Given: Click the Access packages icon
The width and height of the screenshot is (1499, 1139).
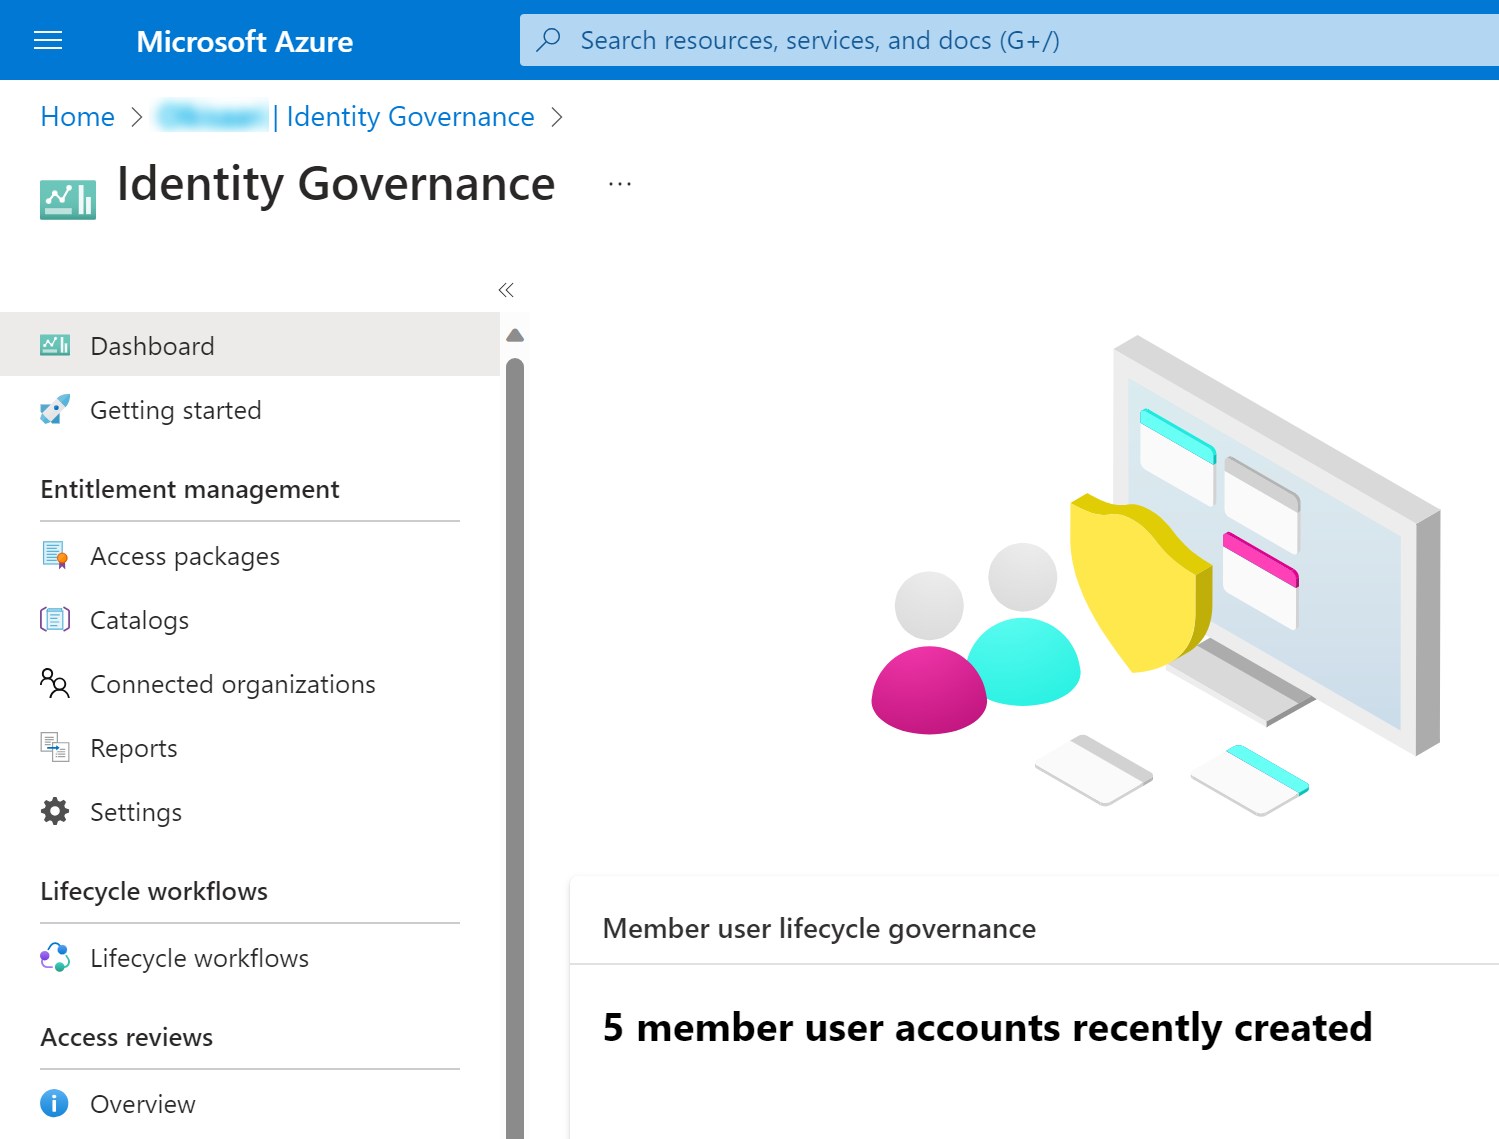Looking at the screenshot, I should pyautogui.click(x=55, y=555).
